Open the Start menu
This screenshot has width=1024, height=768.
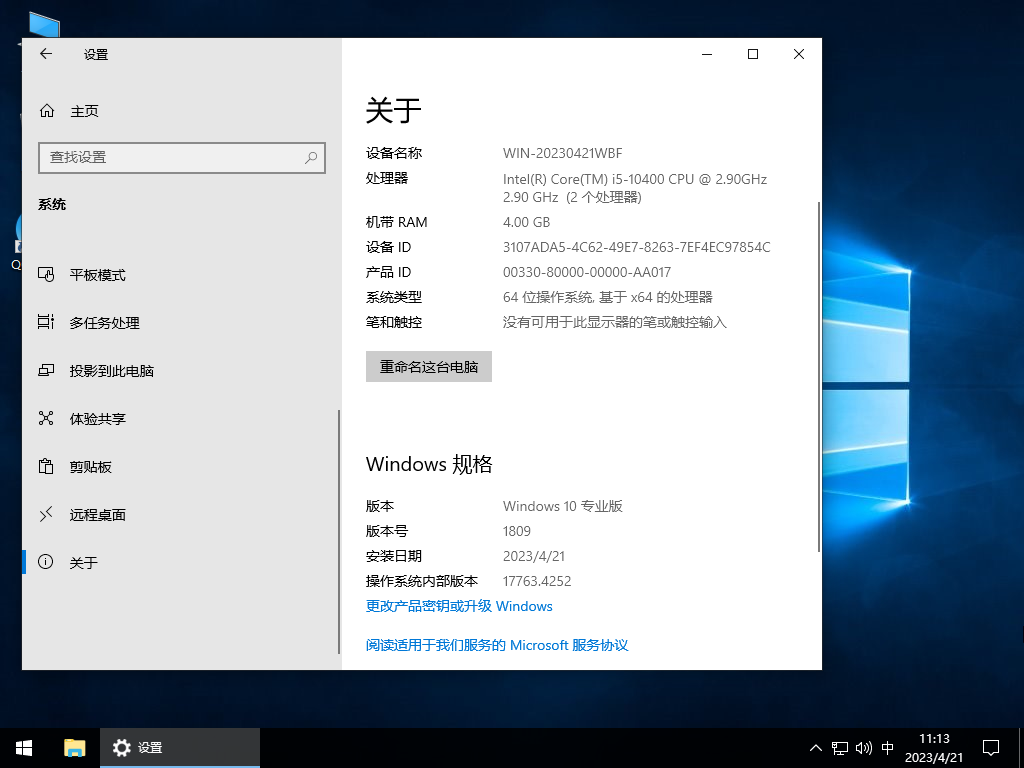23,747
